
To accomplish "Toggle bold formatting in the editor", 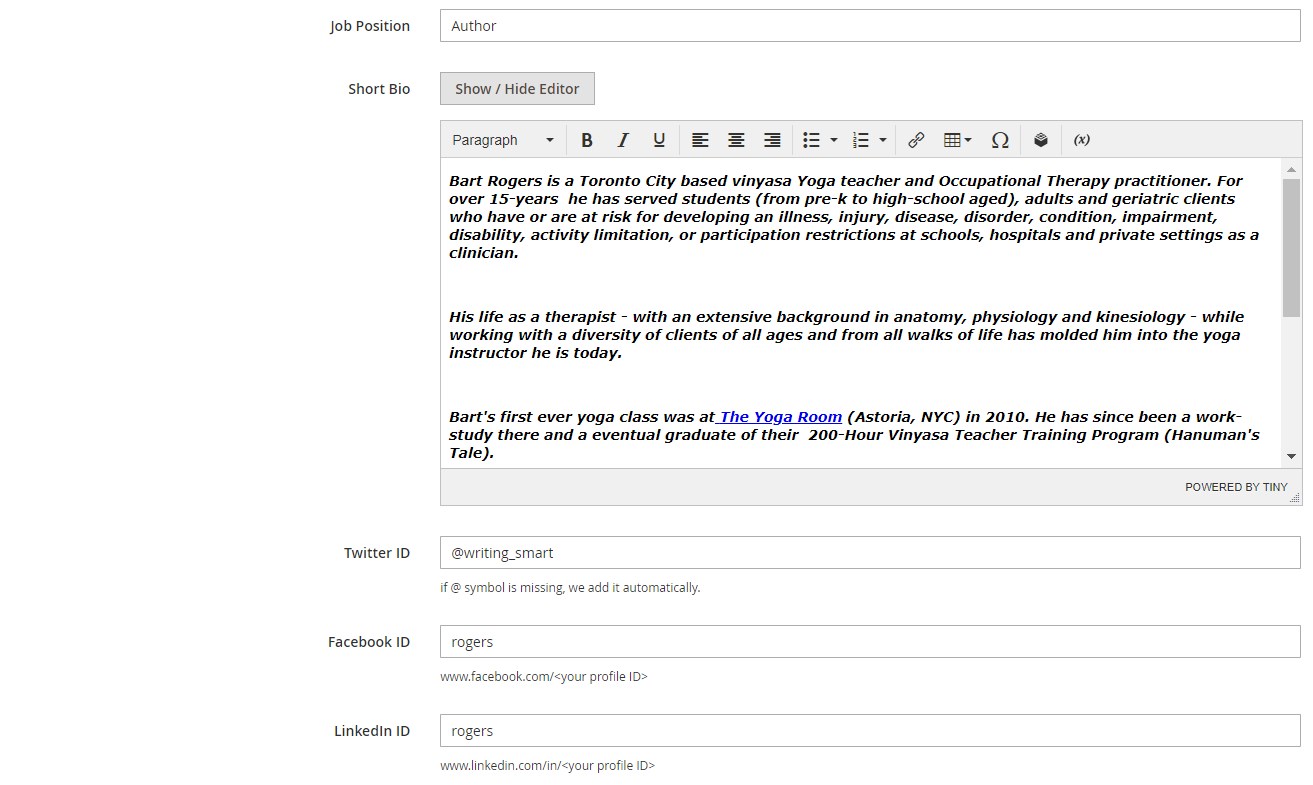I will [587, 140].
